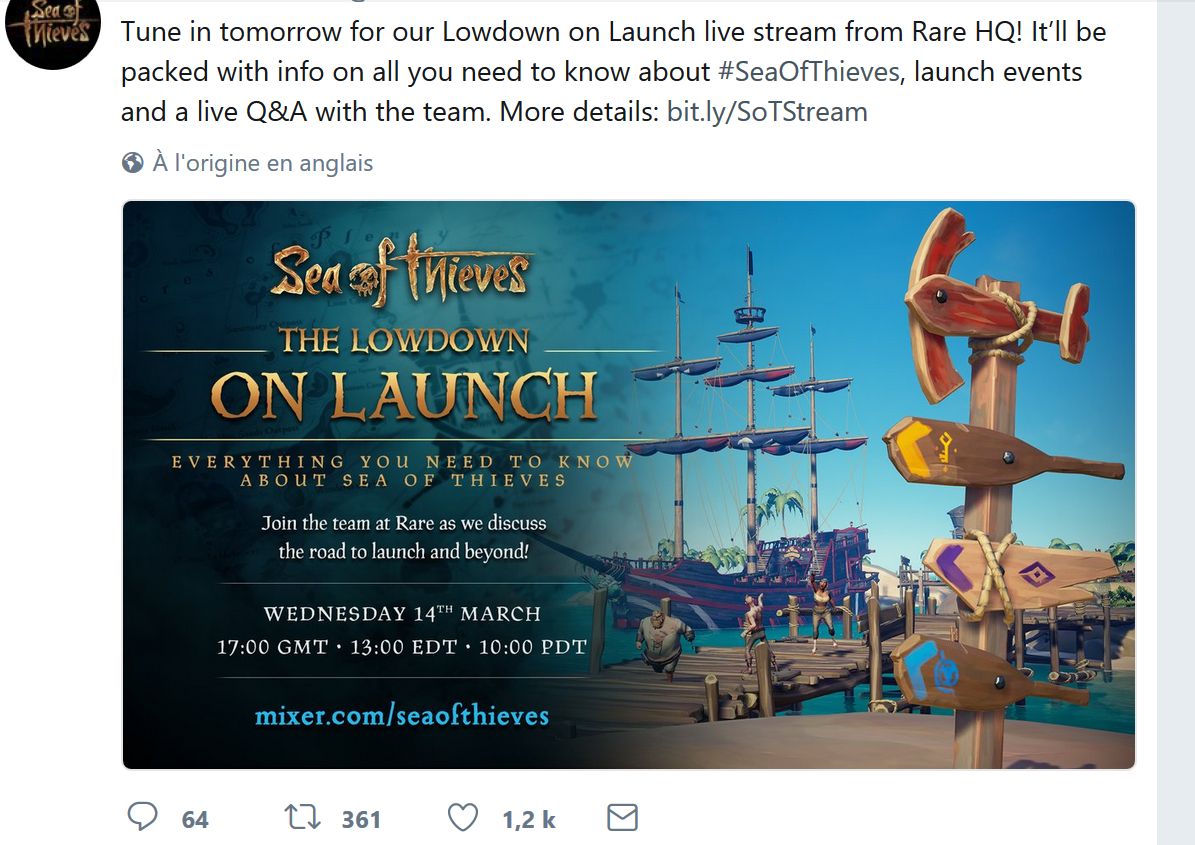Open the Sea of Thieves profile avatar

click(x=53, y=30)
